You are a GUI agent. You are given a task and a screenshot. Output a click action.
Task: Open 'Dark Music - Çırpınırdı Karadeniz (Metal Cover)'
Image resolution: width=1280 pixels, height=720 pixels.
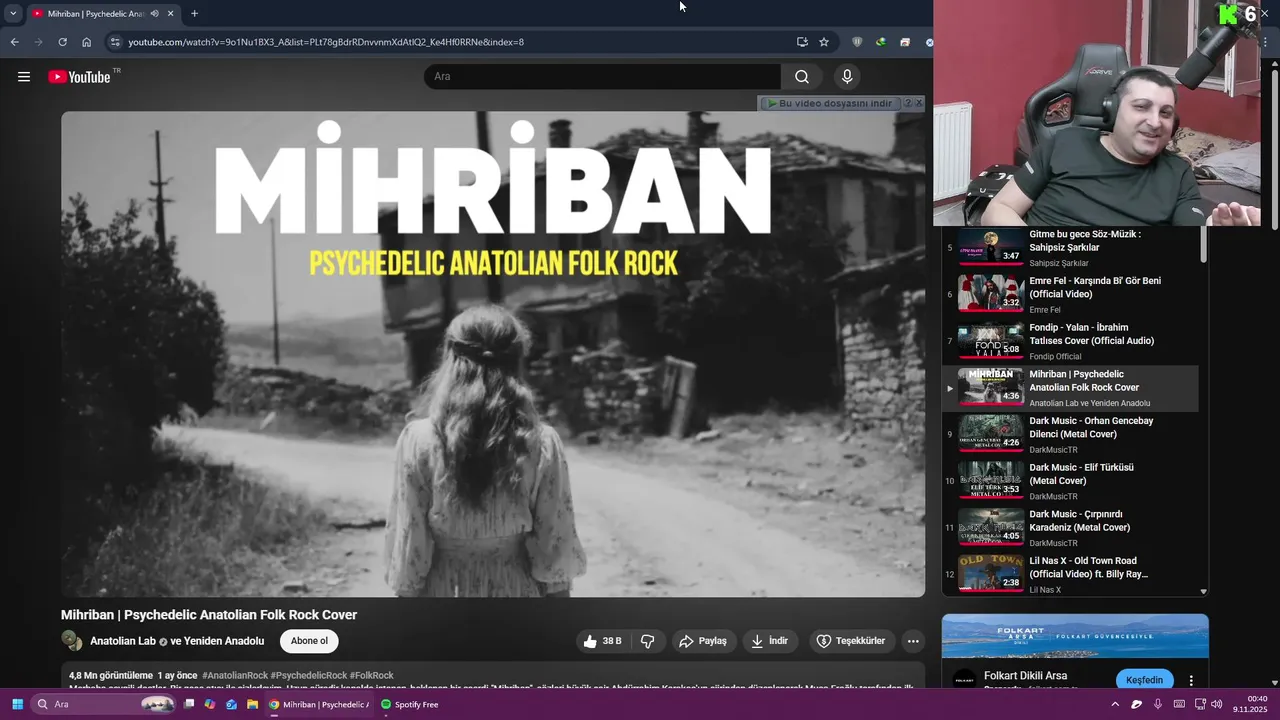pyautogui.click(x=1080, y=521)
